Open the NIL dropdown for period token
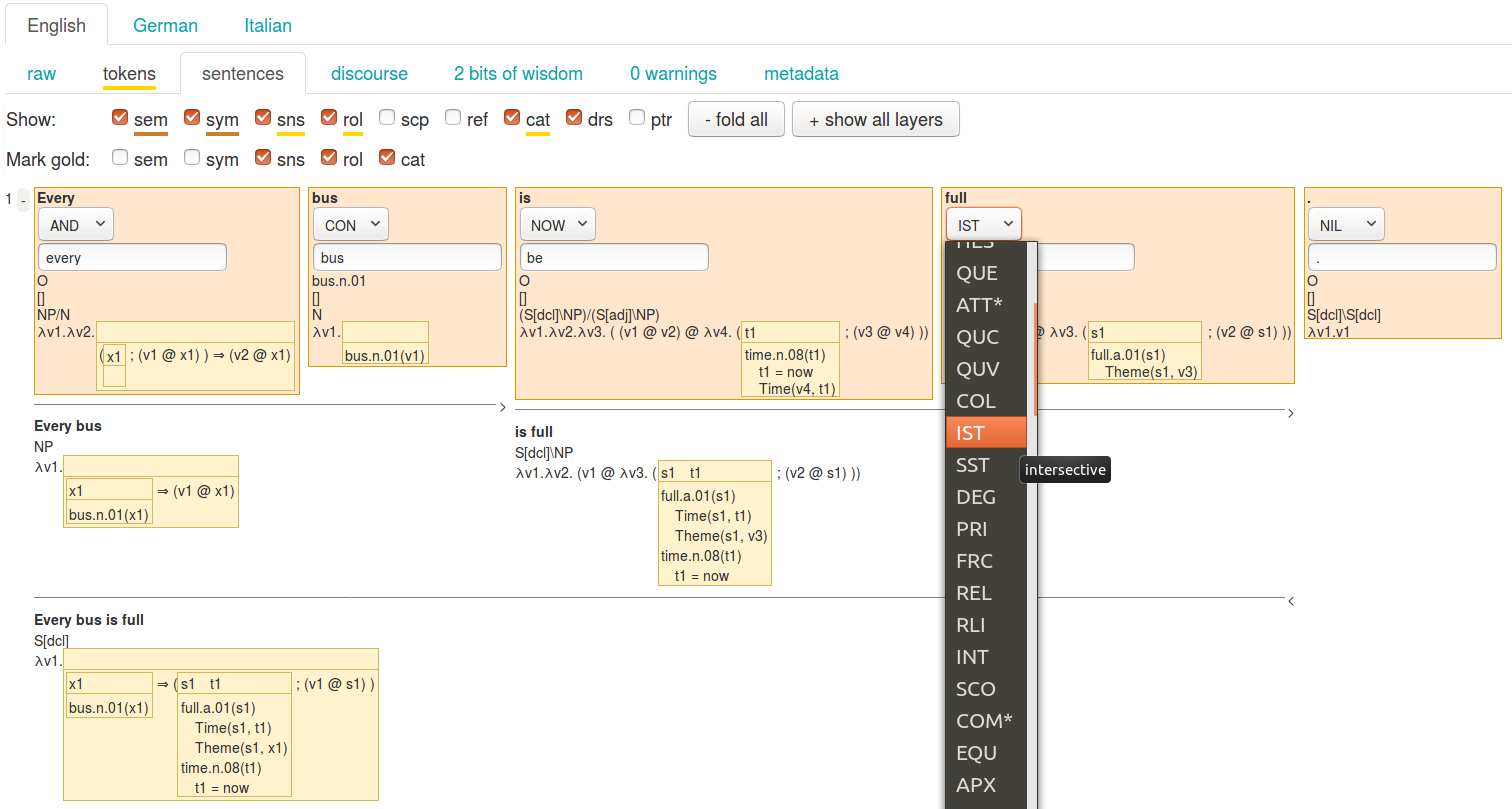The image size is (1512, 809). (x=1346, y=225)
